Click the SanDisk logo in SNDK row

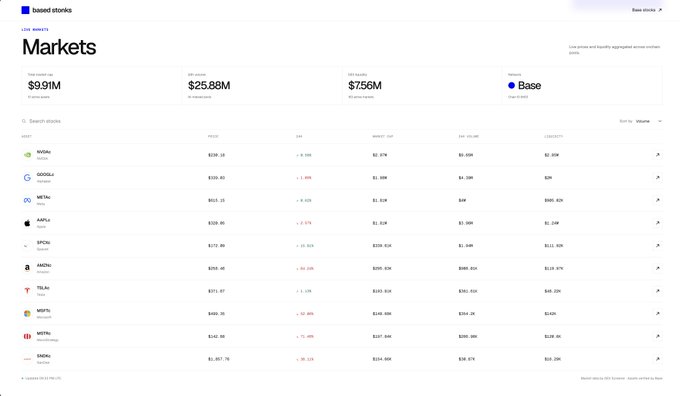[x=27, y=359]
